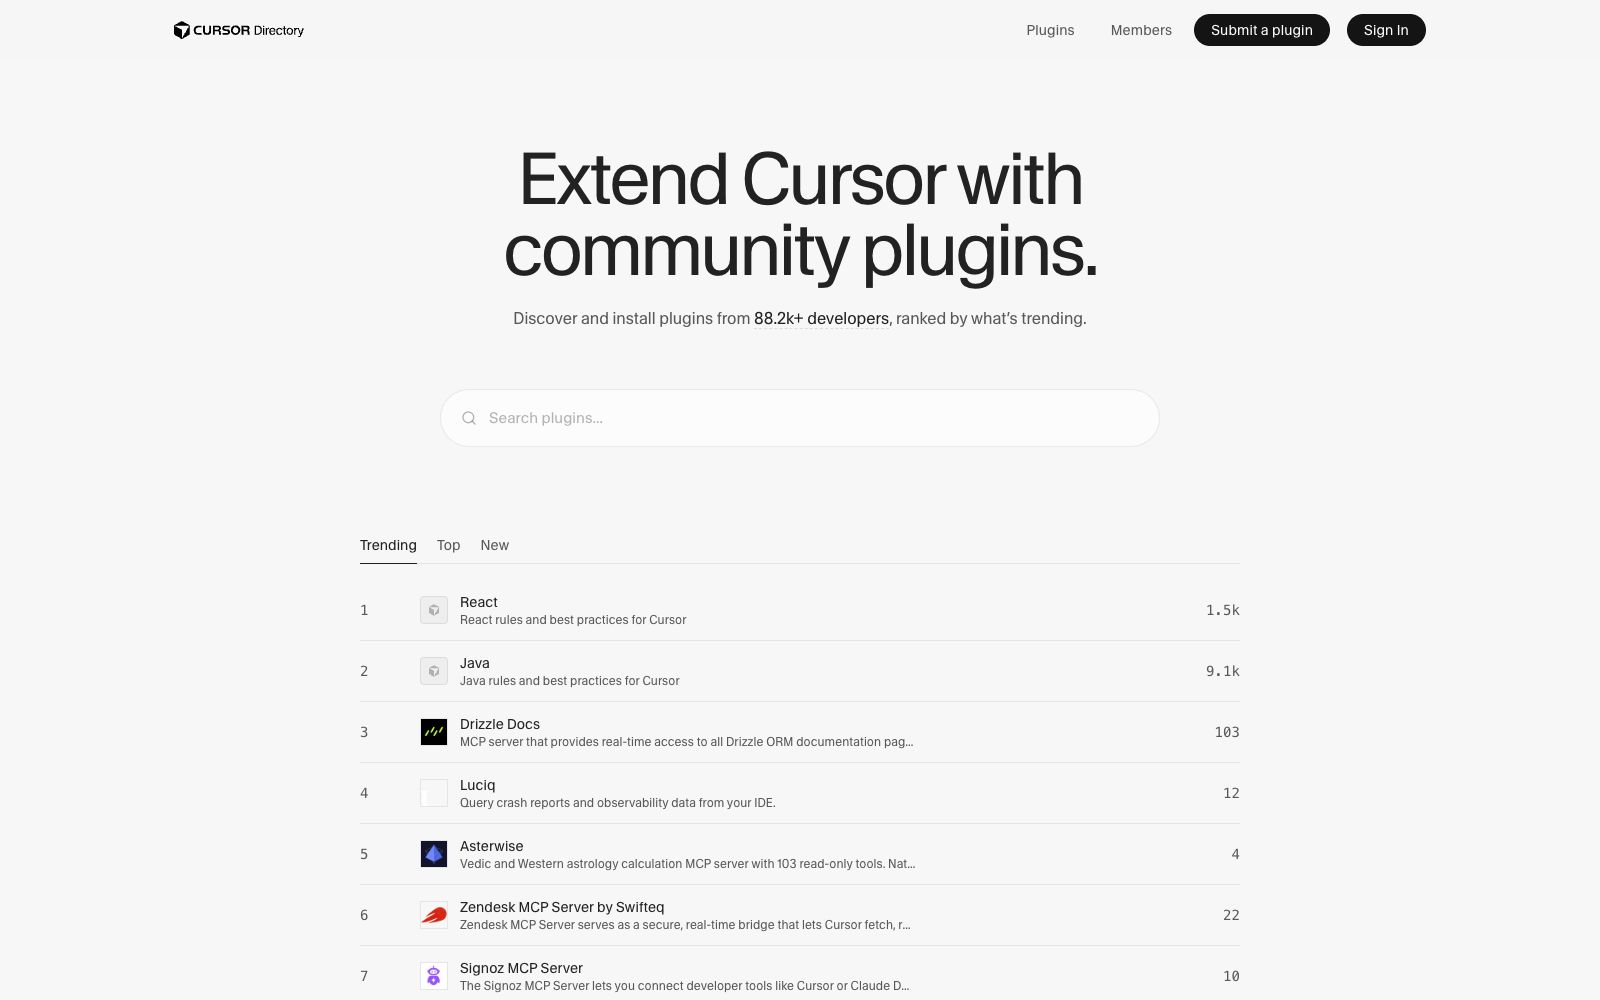1600x1000 pixels.
Task: Select the Drizzle ORM documentation description text
Action: pos(687,742)
